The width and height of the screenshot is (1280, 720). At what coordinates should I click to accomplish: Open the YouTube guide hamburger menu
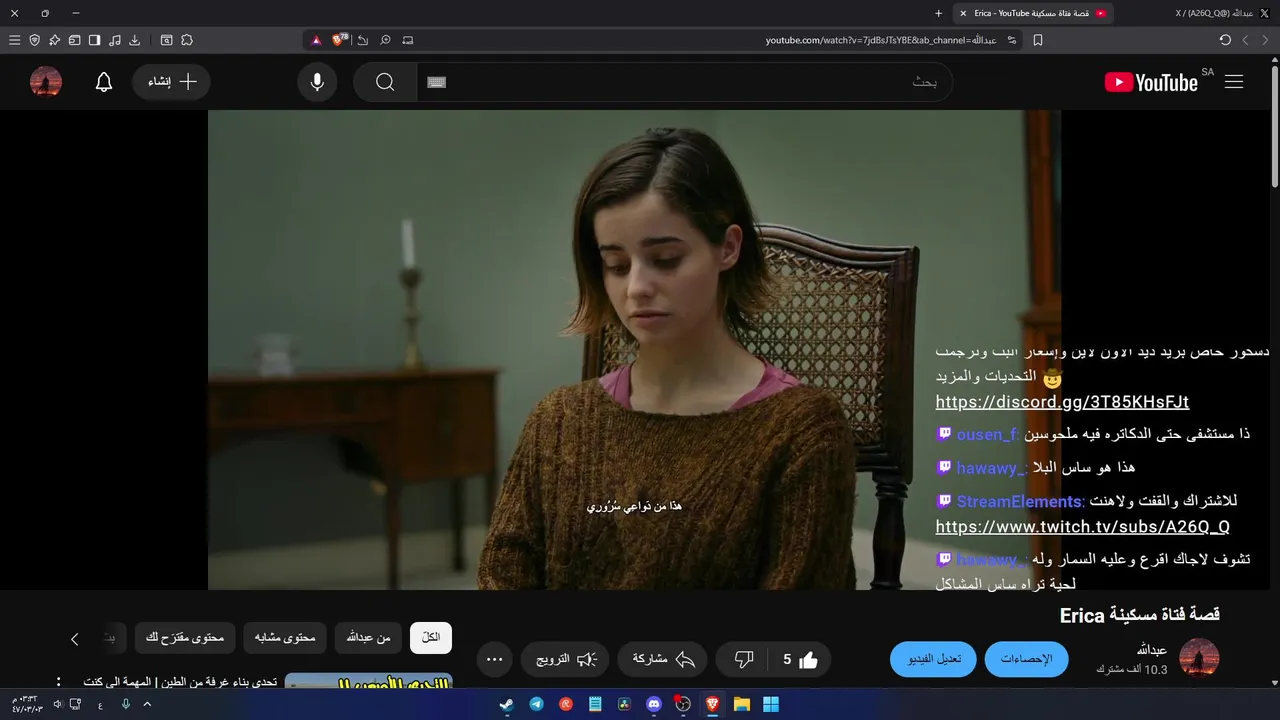[1234, 82]
